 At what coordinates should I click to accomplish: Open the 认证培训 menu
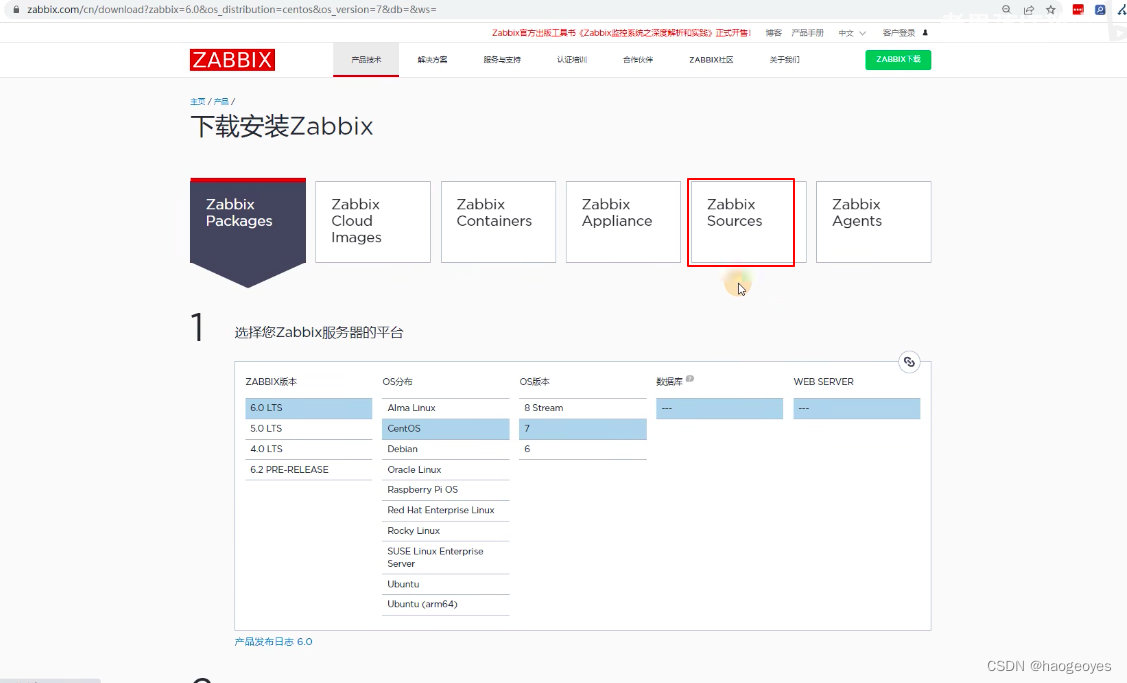point(571,60)
